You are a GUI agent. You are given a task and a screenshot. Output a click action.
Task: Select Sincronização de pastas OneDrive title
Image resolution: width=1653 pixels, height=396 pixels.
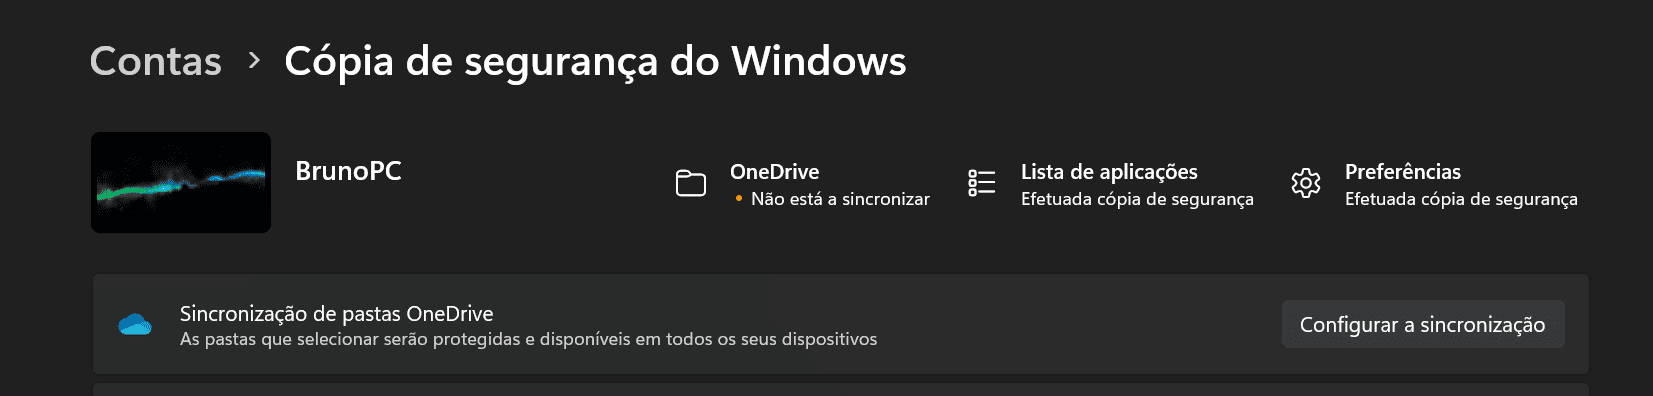coord(336,314)
